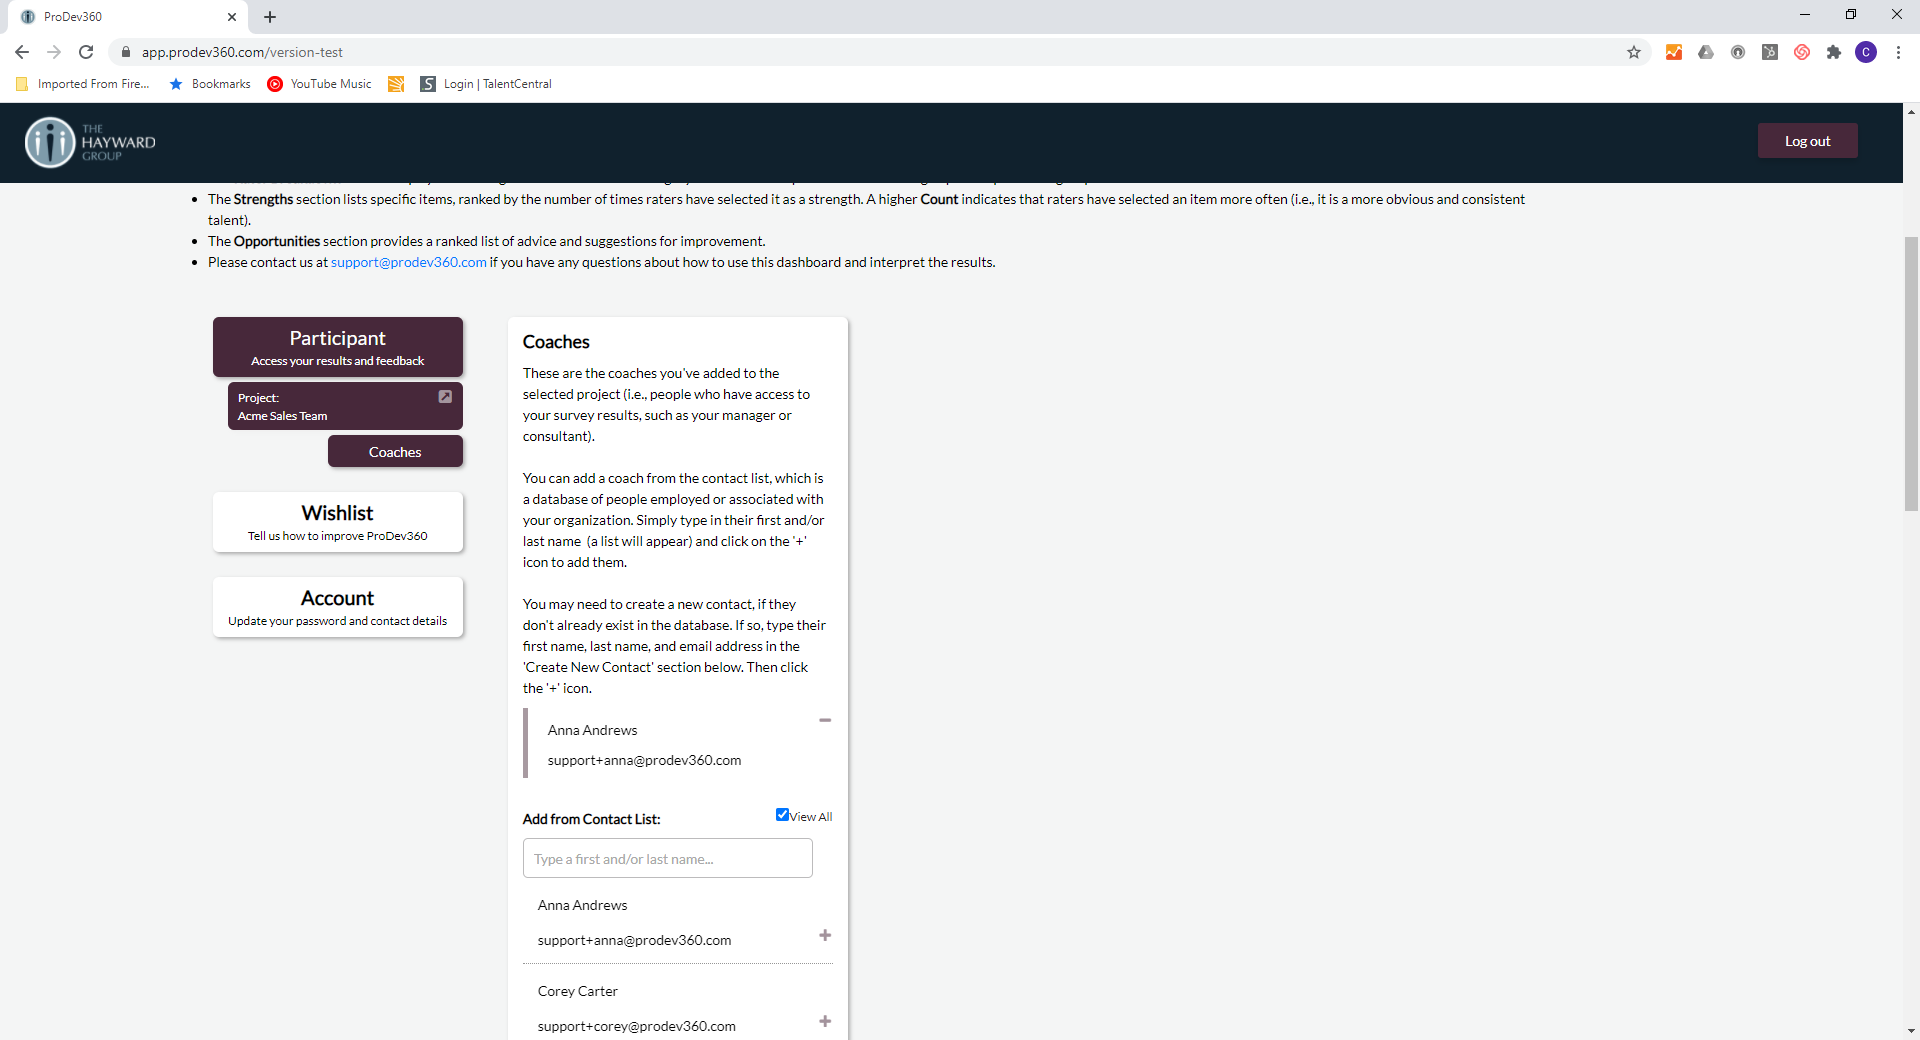
Task: Click the dark square extension icon
Action: click(x=1770, y=52)
